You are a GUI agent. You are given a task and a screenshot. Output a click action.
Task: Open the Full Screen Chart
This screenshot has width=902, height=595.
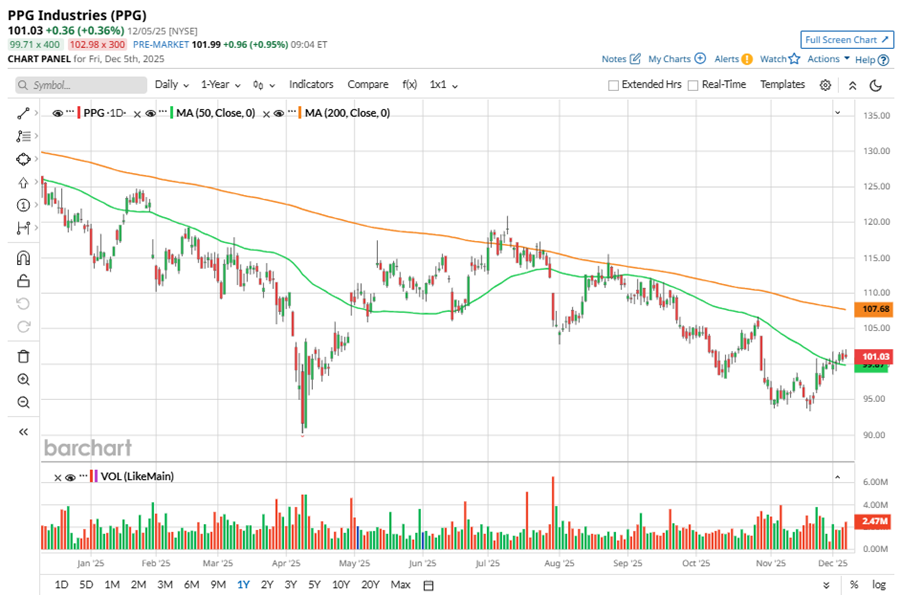[847, 40]
